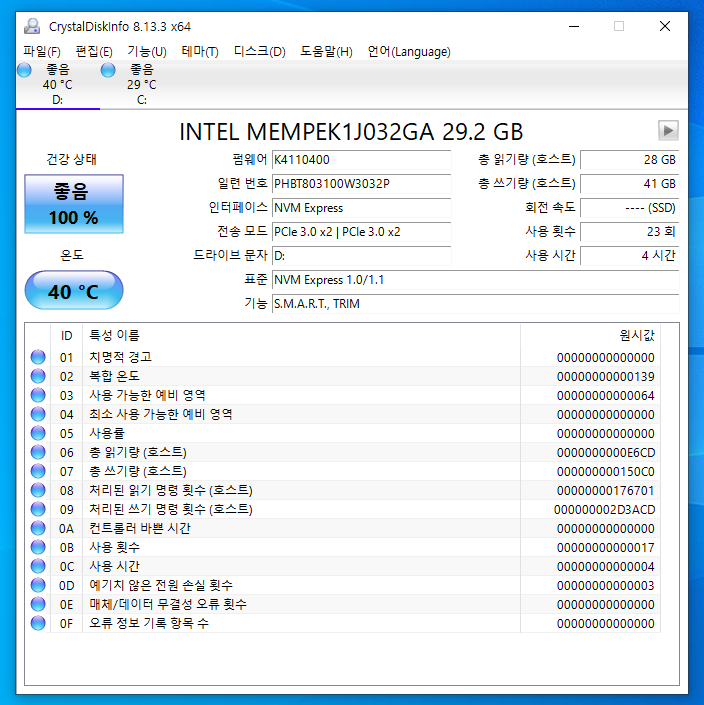The image size is (704, 705).
Task: Click the drive letter field D:
Action: click(361, 256)
